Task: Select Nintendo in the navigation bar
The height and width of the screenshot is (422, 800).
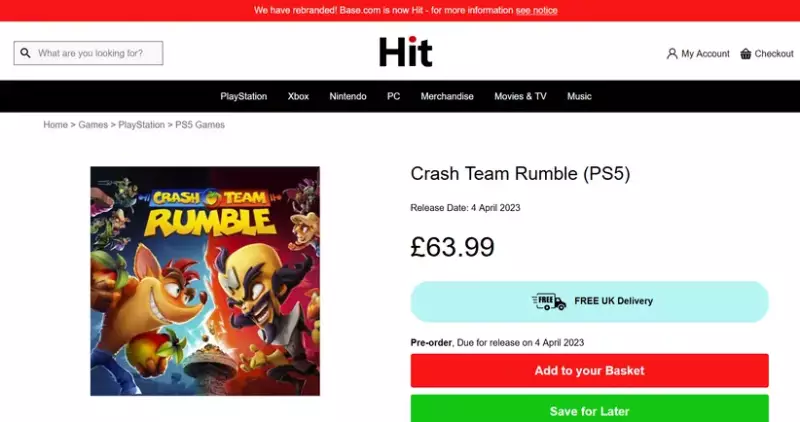Action: (x=347, y=96)
